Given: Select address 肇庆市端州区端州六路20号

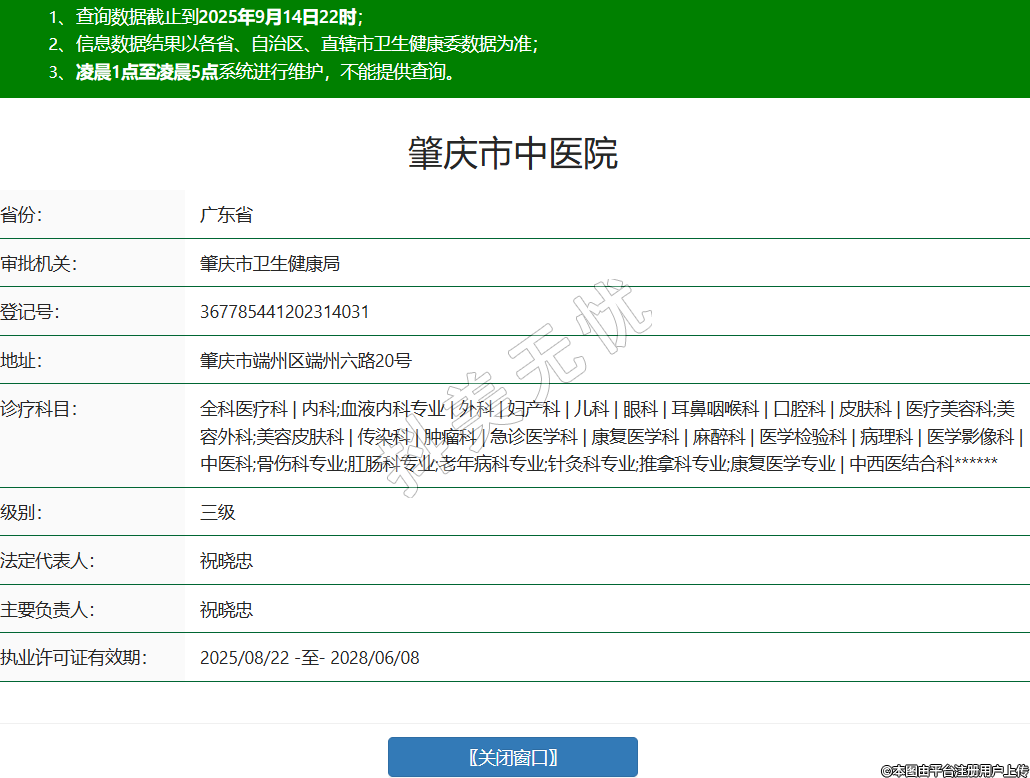Looking at the screenshot, I should pos(305,361).
